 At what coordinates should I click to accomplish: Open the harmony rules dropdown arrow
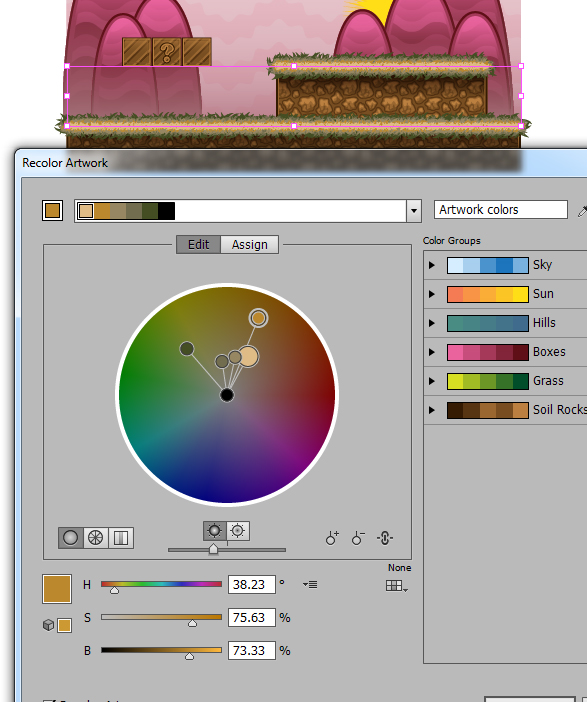tap(414, 210)
